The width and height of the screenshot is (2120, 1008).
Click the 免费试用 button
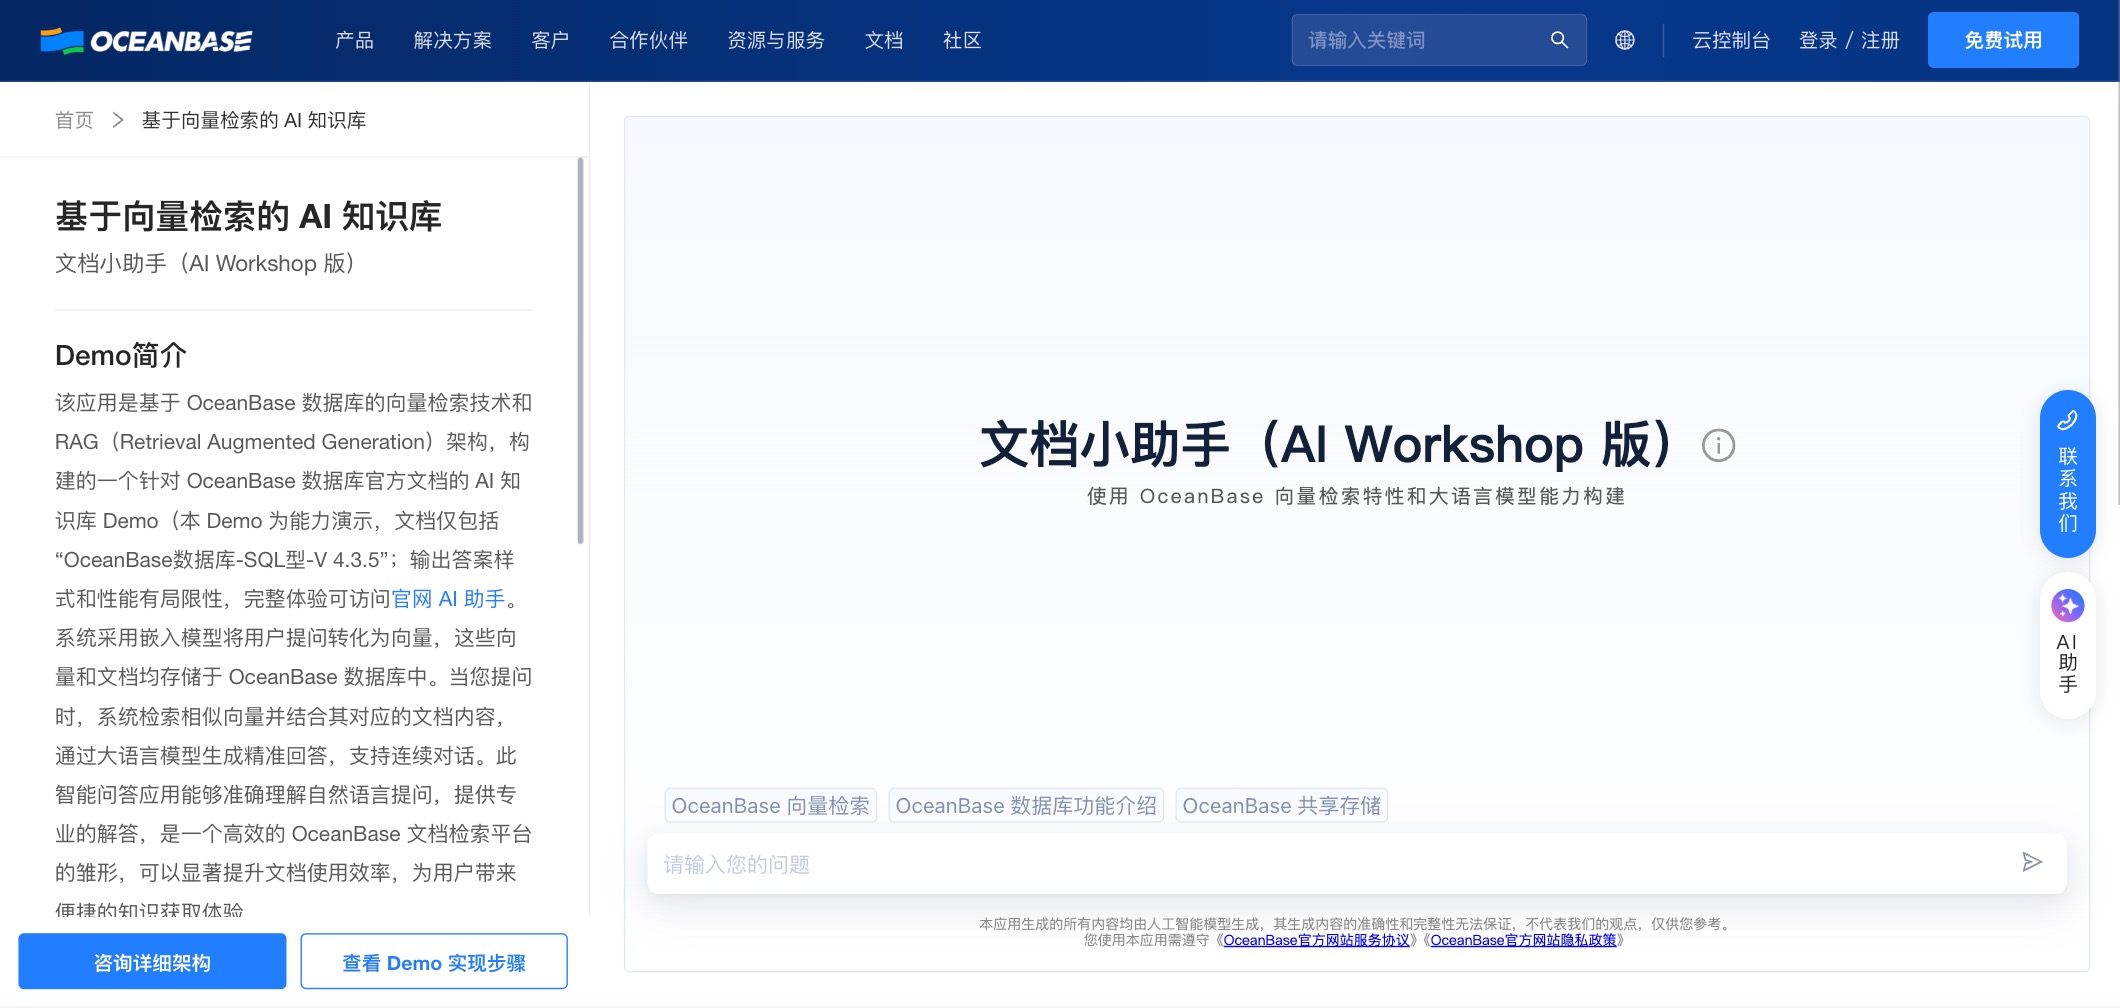(2003, 40)
